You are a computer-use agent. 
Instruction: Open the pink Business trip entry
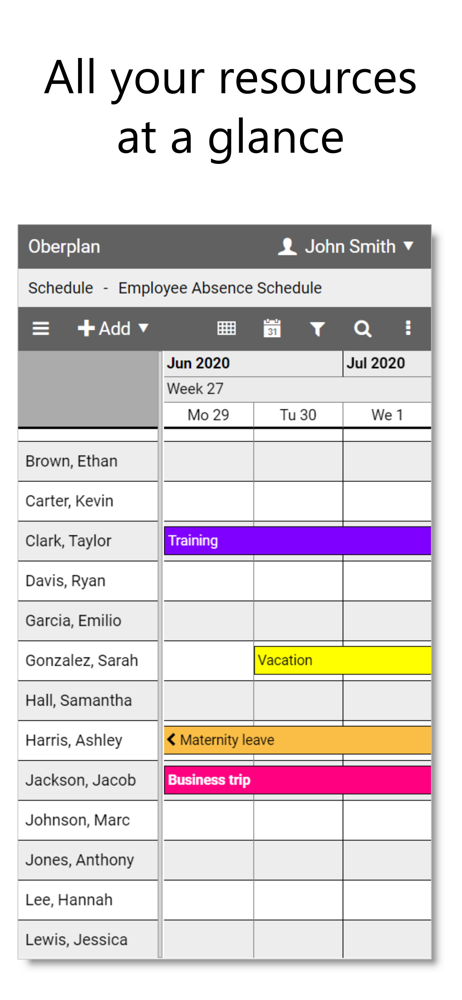point(297,780)
